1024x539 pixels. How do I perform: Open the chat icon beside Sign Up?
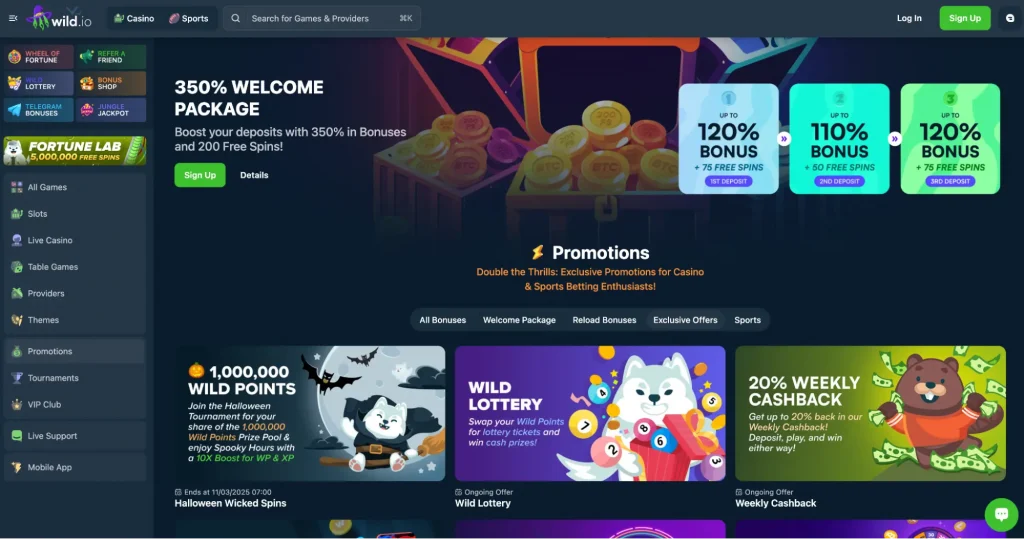1010,18
